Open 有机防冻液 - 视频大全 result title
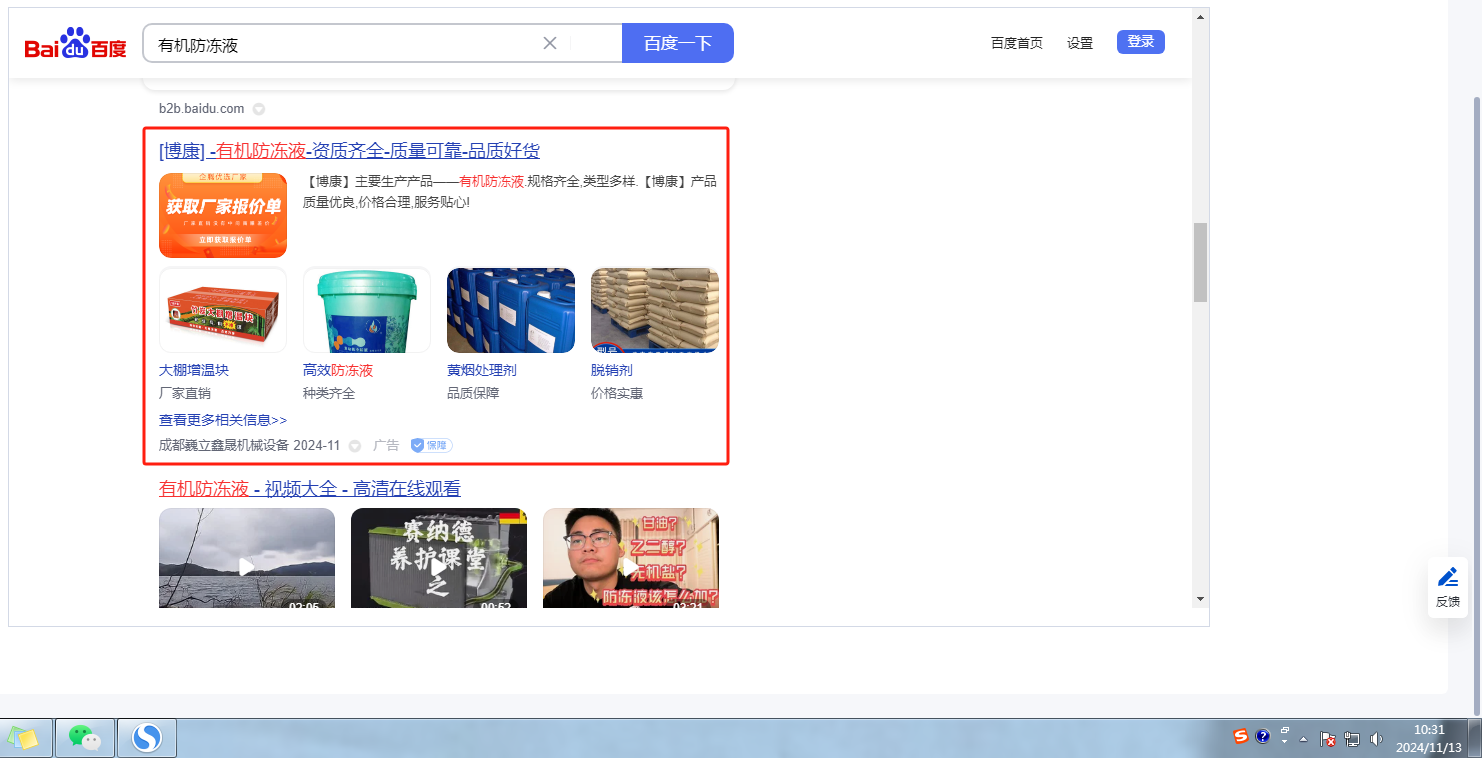The image size is (1482, 758). point(310,489)
